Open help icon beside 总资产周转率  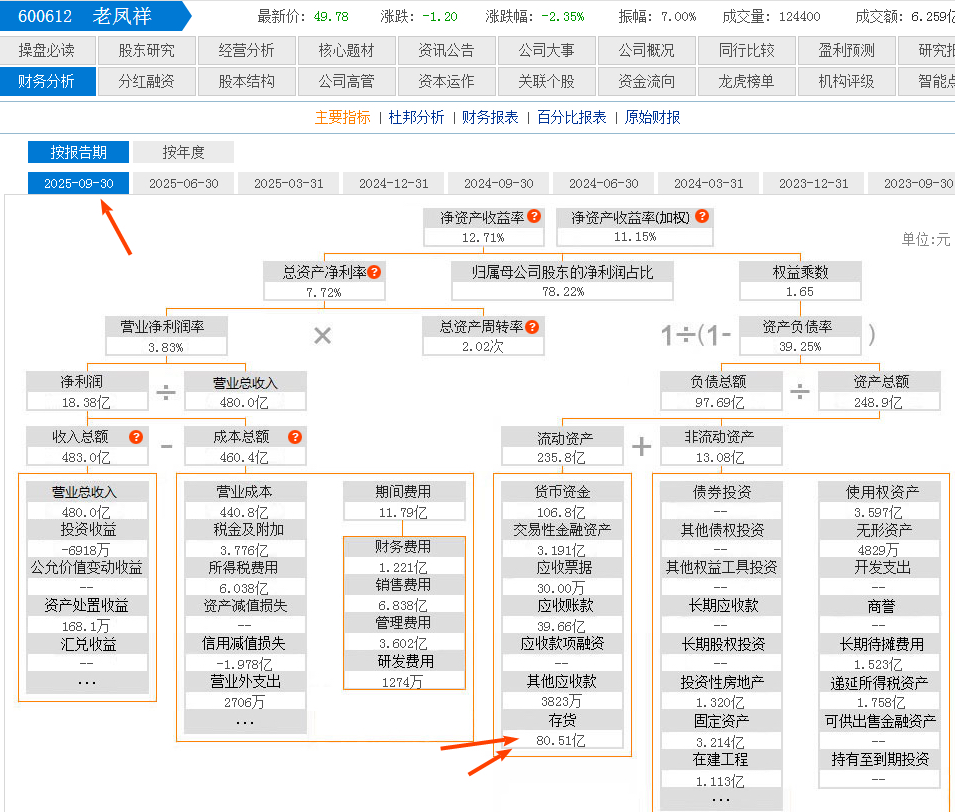(x=532, y=327)
